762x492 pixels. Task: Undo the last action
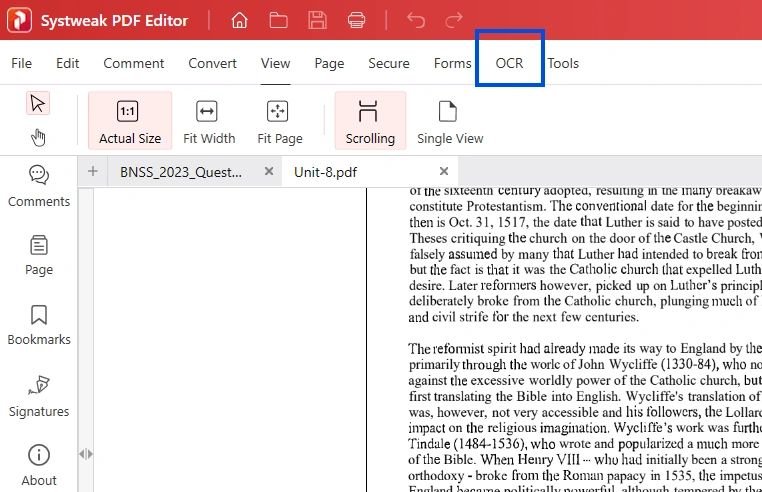416,20
